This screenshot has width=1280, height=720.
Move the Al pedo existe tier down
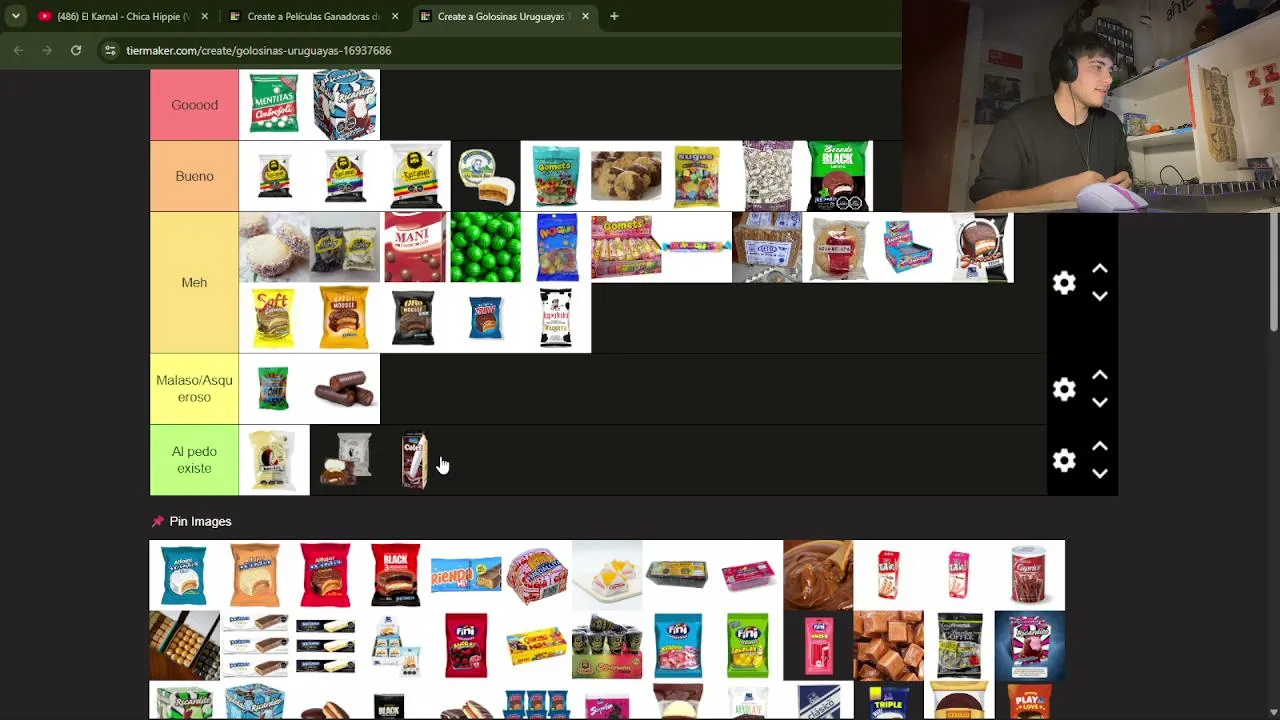point(1100,473)
